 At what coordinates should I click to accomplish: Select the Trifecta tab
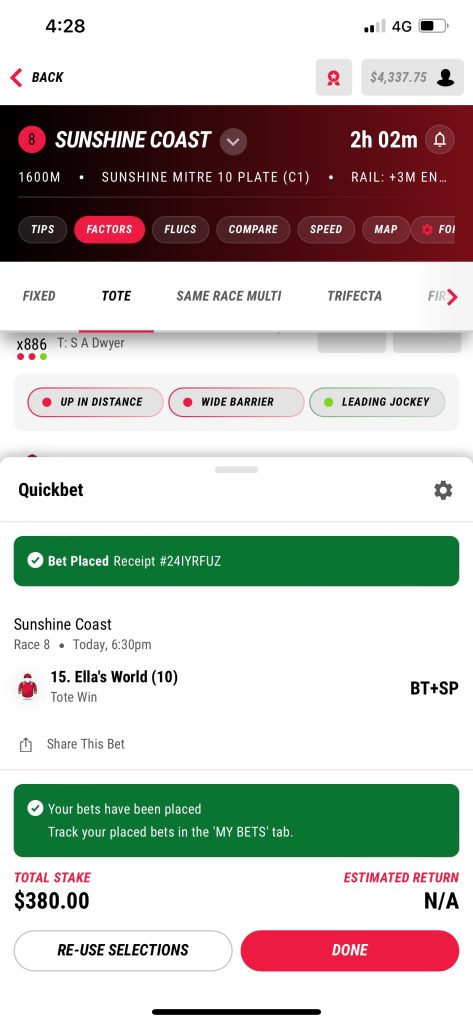354,296
